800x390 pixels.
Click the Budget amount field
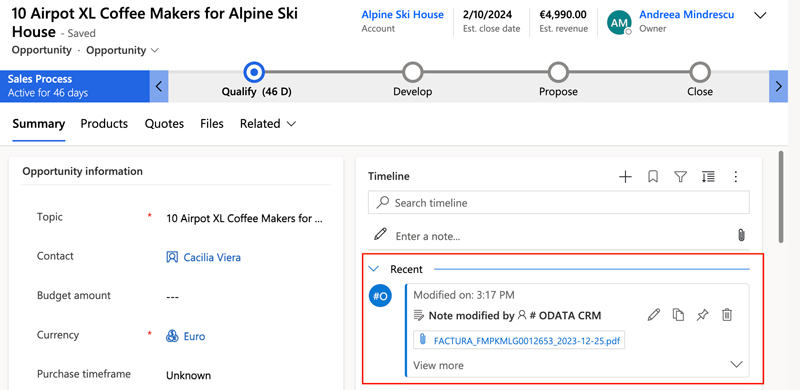click(x=172, y=297)
